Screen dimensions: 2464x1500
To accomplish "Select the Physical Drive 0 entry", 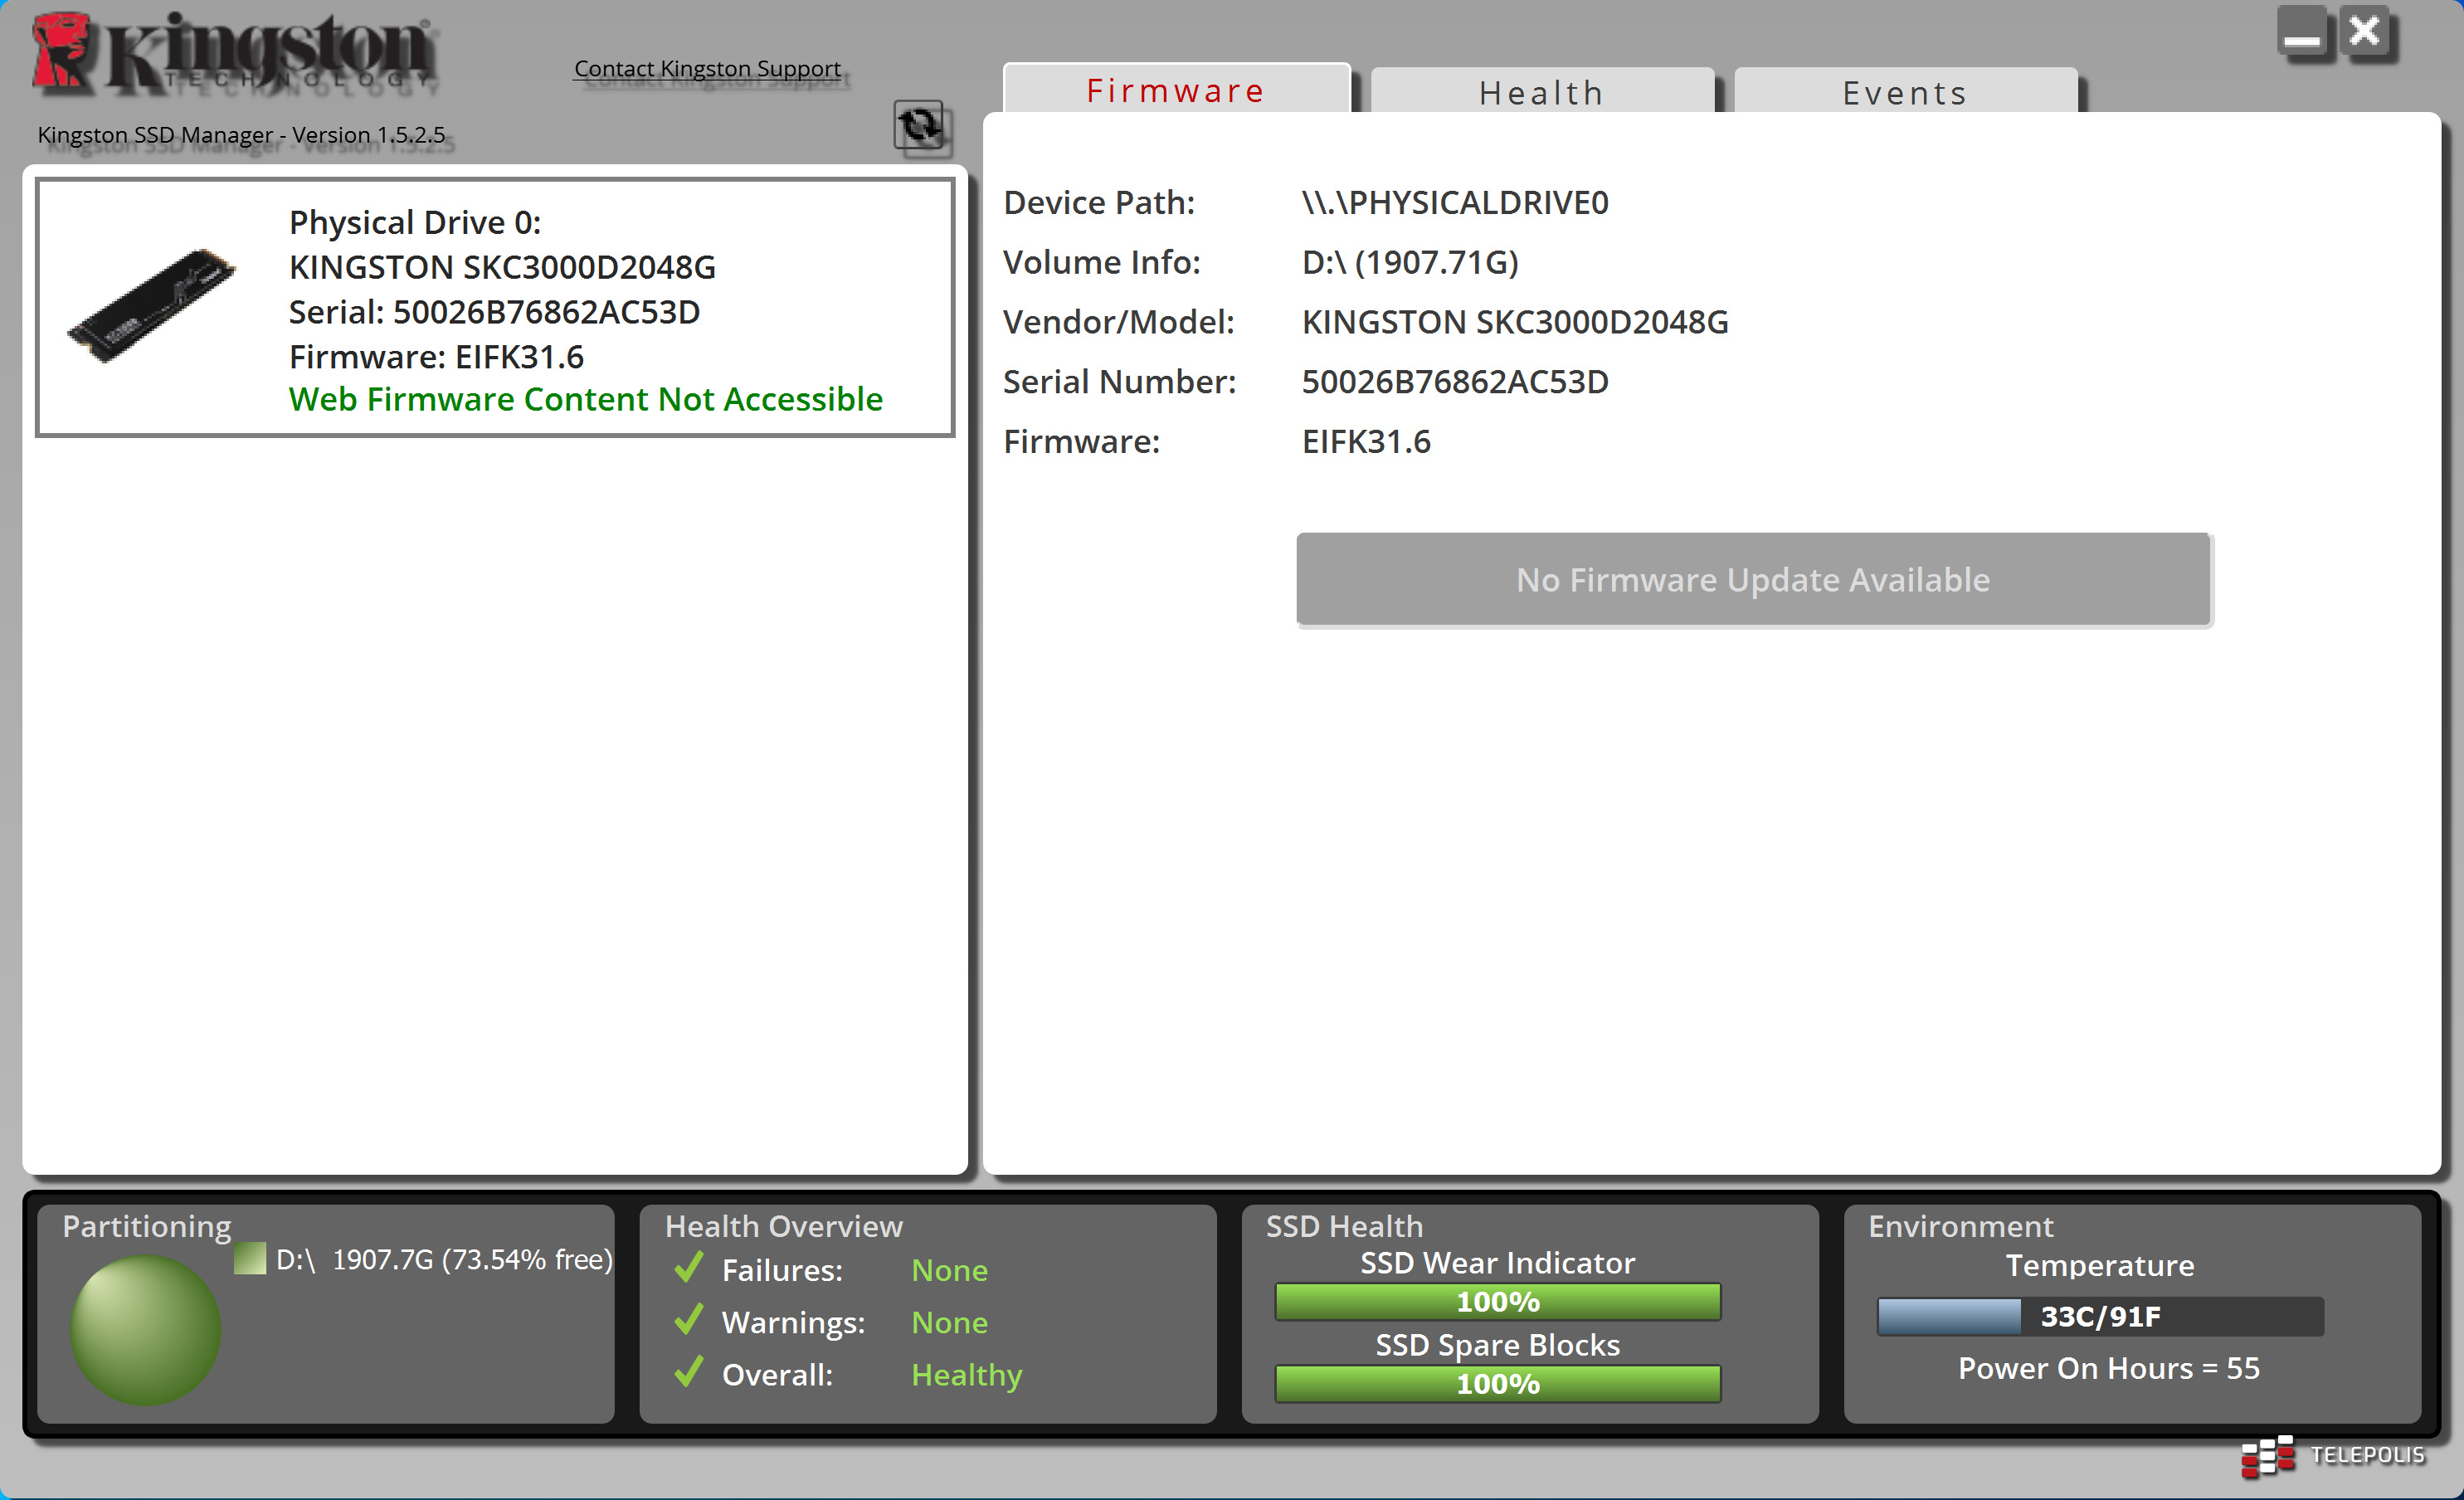I will point(494,307).
